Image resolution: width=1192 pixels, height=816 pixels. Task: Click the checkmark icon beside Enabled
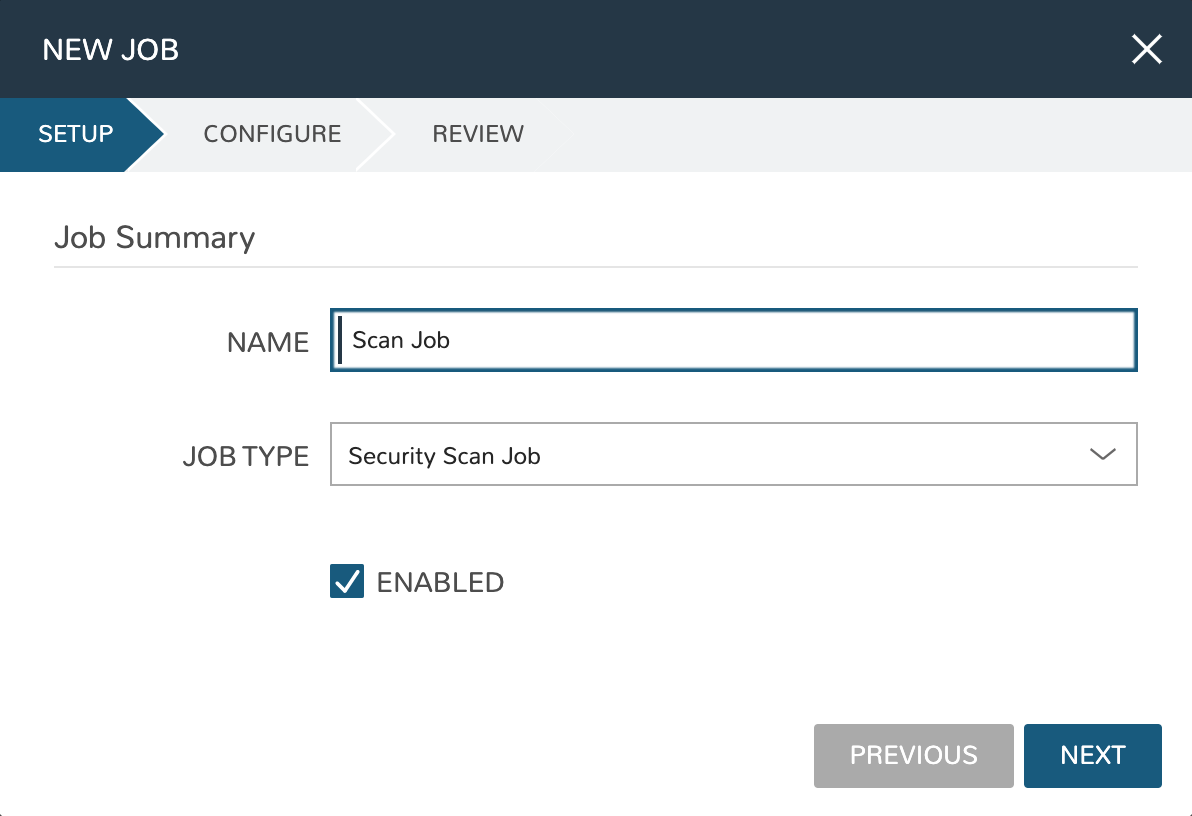(x=347, y=581)
